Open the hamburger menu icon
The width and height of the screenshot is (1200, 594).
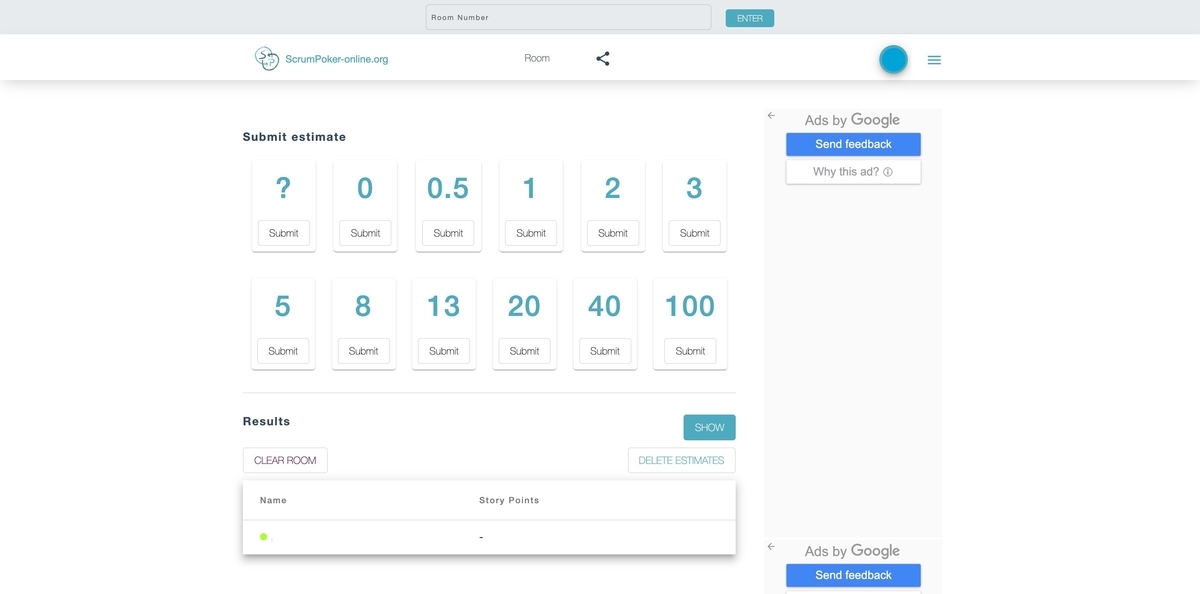click(x=934, y=60)
